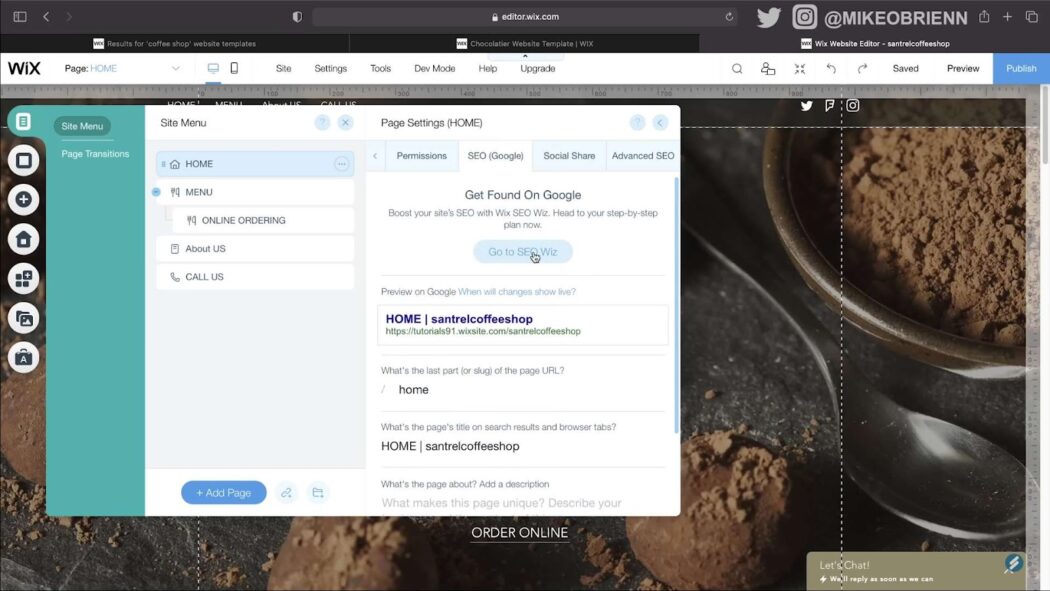Select Page Transitions in left panel
This screenshot has height=591, width=1050.
(95, 154)
